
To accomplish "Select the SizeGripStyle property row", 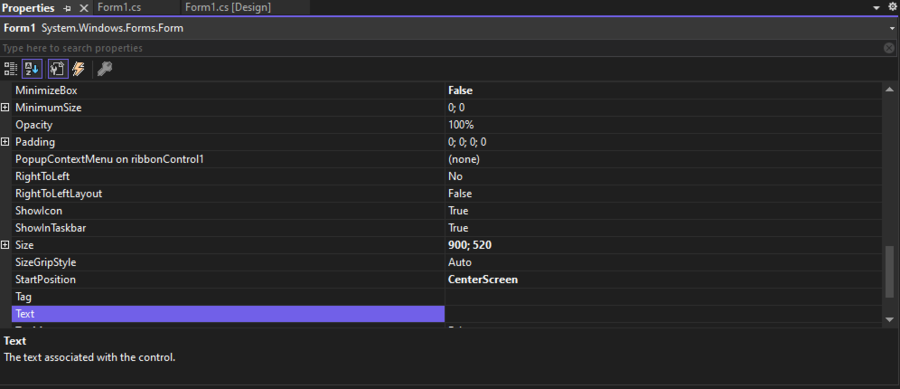I will 228,262.
